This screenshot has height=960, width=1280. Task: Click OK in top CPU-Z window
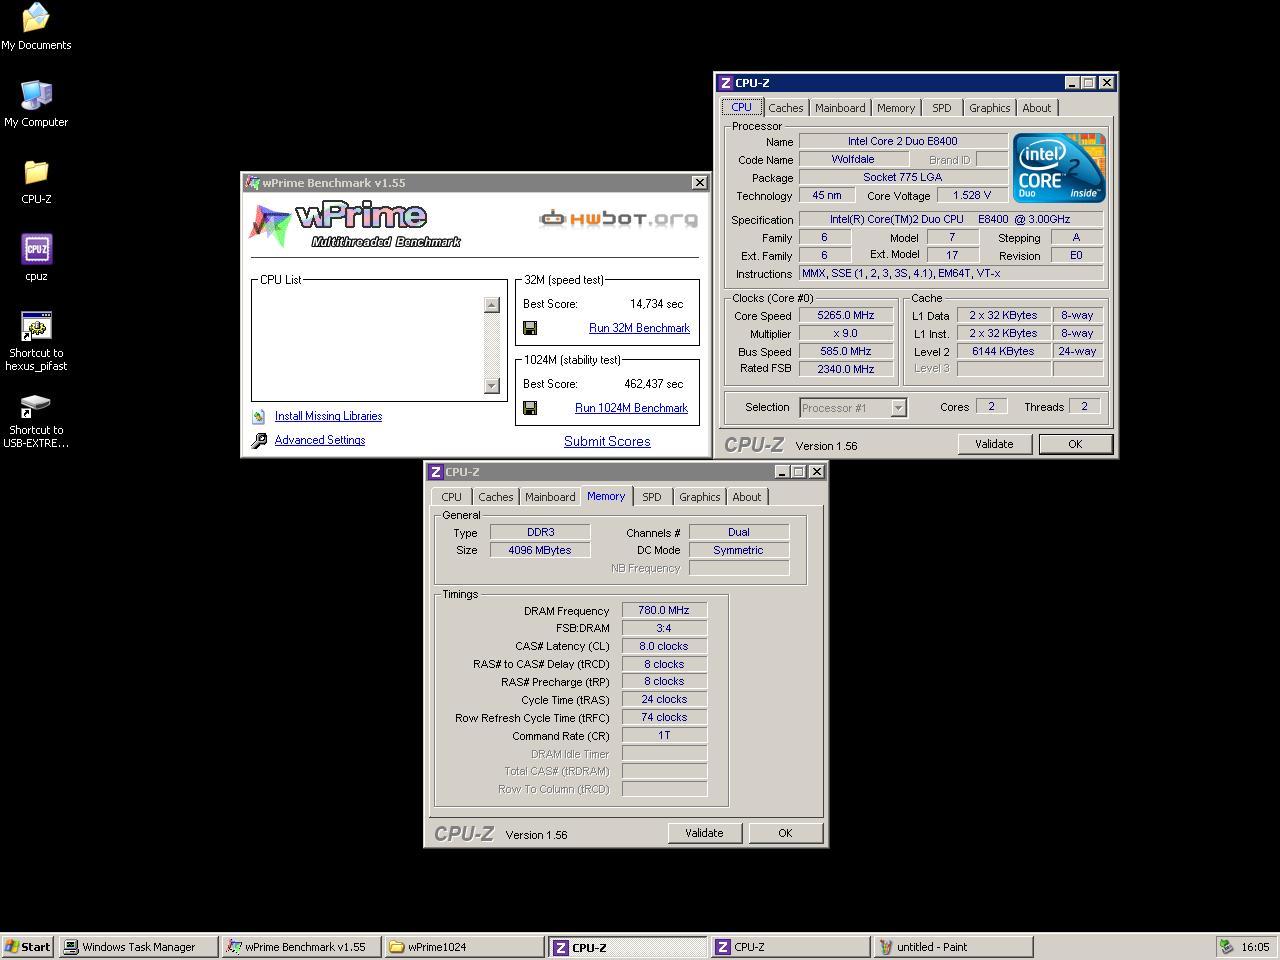pyautogui.click(x=1075, y=444)
